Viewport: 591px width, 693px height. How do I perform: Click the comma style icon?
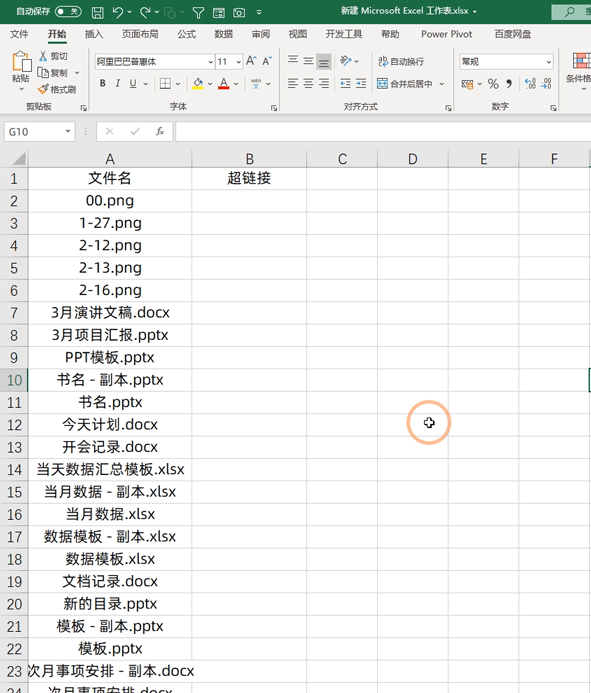point(509,84)
